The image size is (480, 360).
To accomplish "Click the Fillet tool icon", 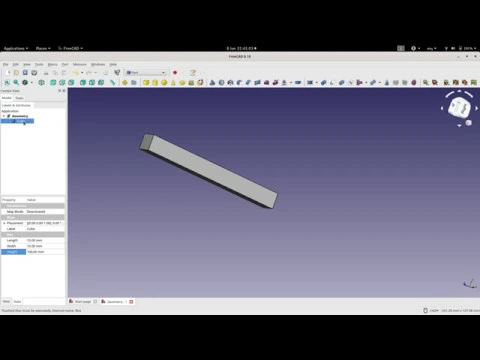I will click(x=239, y=82).
